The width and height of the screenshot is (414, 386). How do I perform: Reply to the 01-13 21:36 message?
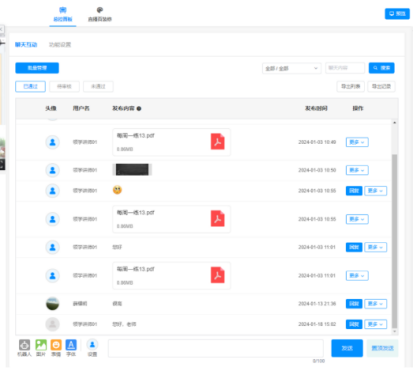354,304
